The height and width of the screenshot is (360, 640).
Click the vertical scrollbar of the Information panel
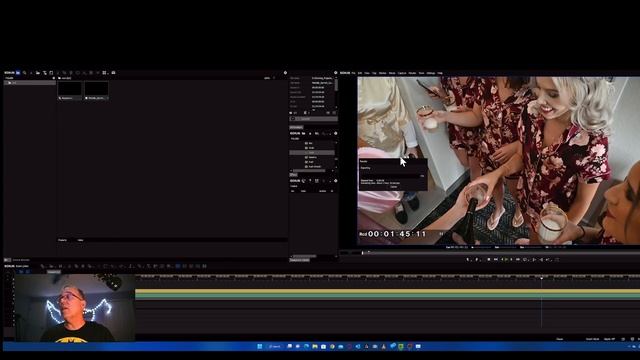click(336, 85)
